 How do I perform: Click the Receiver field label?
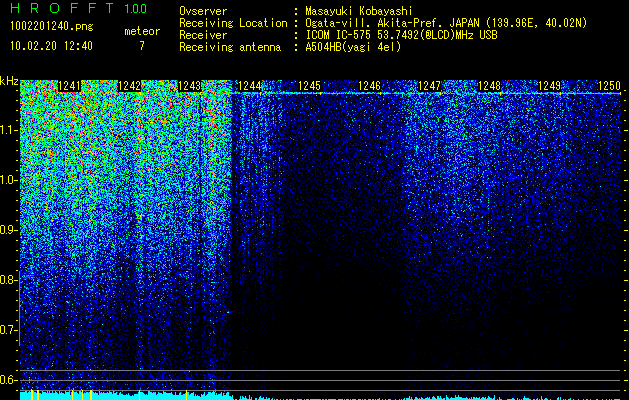(x=203, y=35)
